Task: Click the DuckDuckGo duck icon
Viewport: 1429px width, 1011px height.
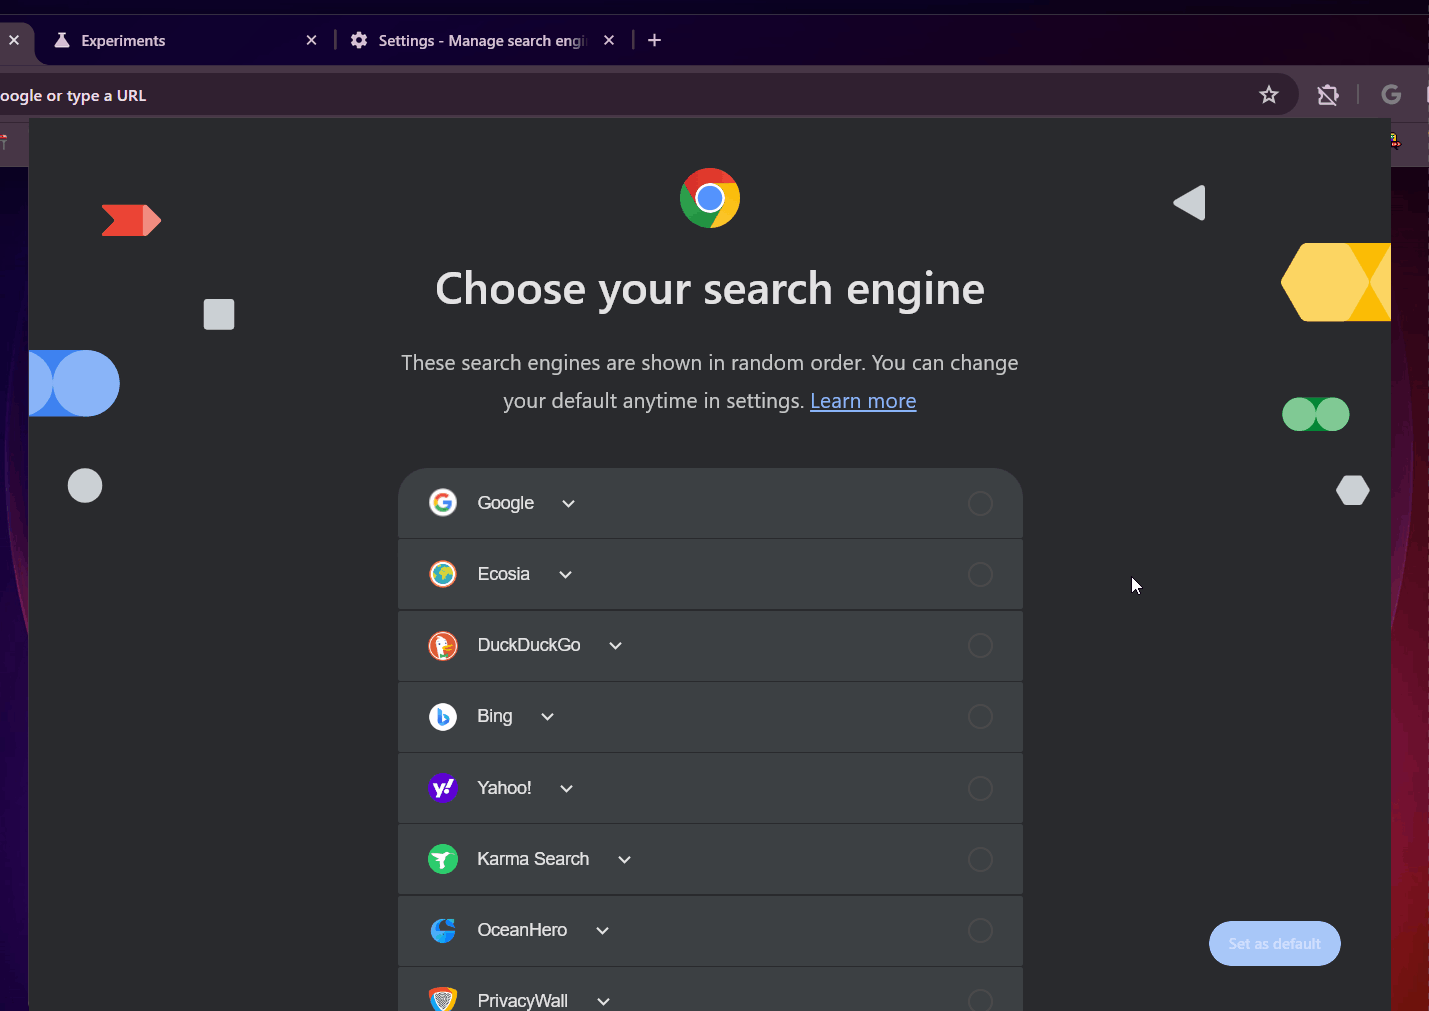Action: 443,645
